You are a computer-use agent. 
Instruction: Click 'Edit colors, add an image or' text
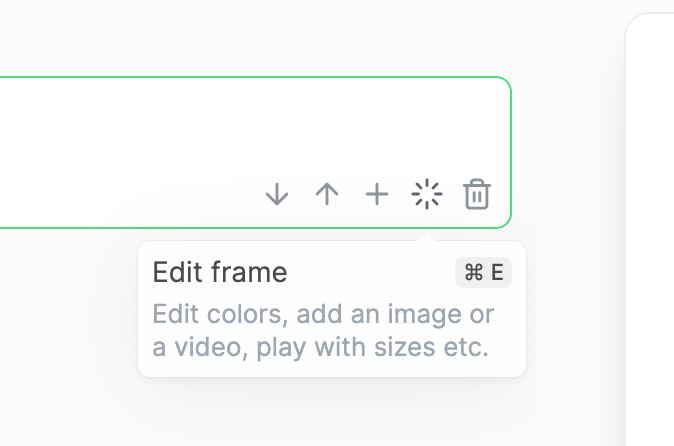(323, 314)
